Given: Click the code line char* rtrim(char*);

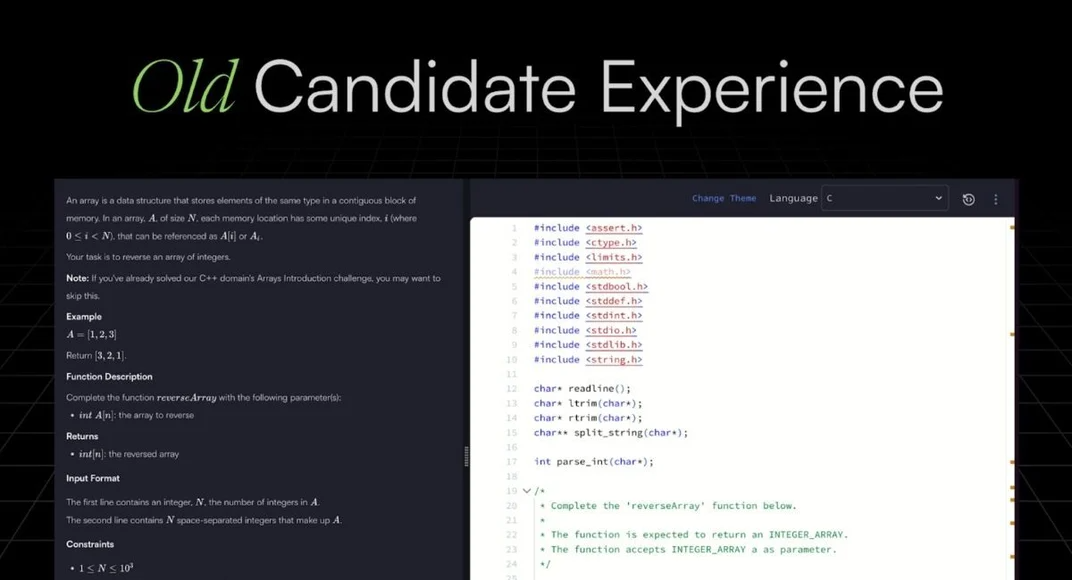Looking at the screenshot, I should [x=588, y=418].
